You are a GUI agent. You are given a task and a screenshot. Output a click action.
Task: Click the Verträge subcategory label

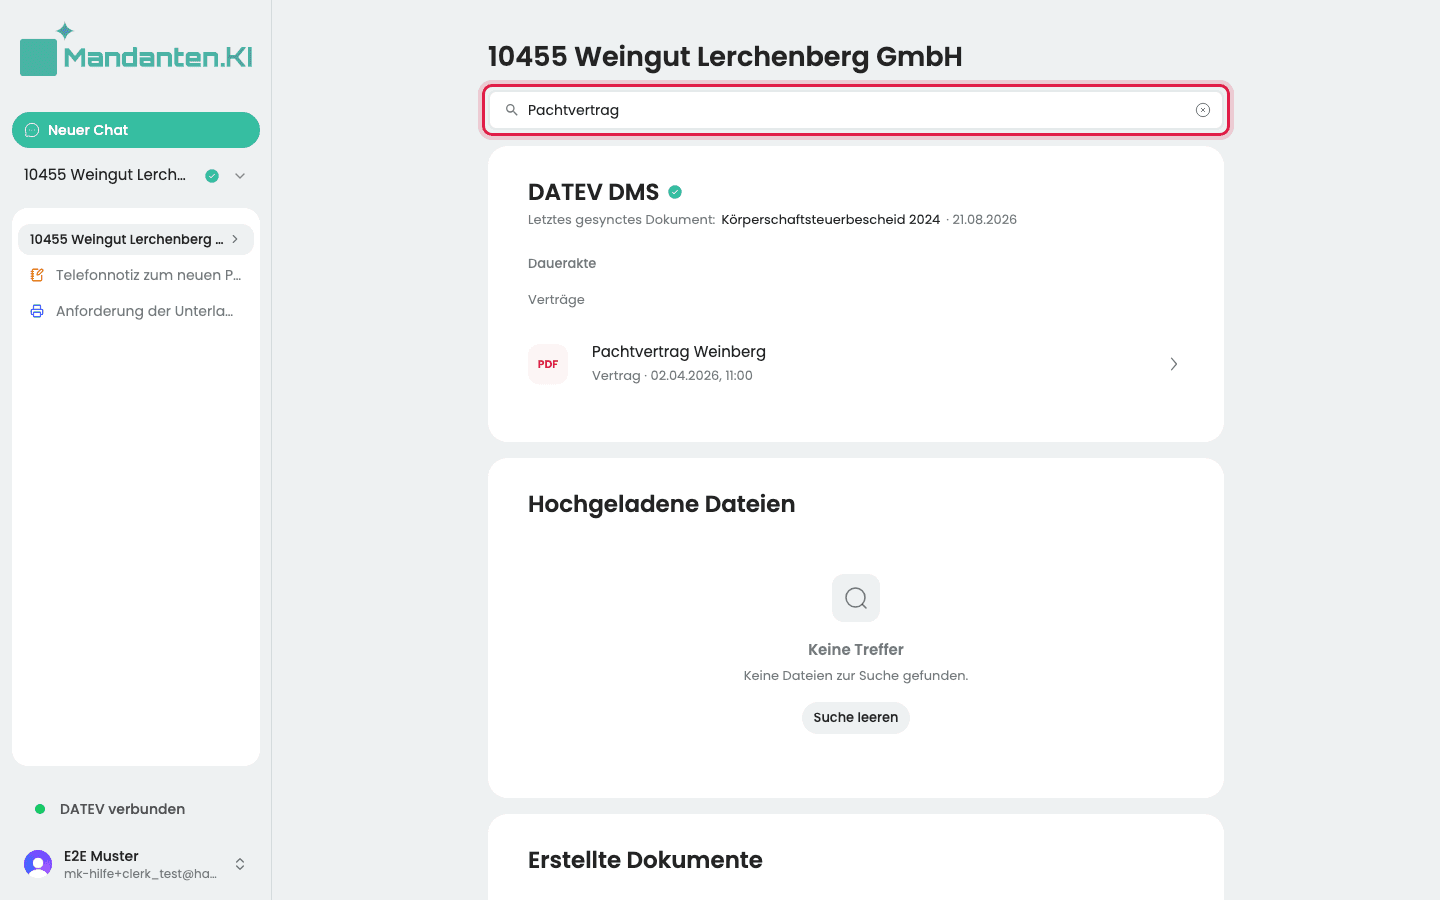click(x=556, y=300)
